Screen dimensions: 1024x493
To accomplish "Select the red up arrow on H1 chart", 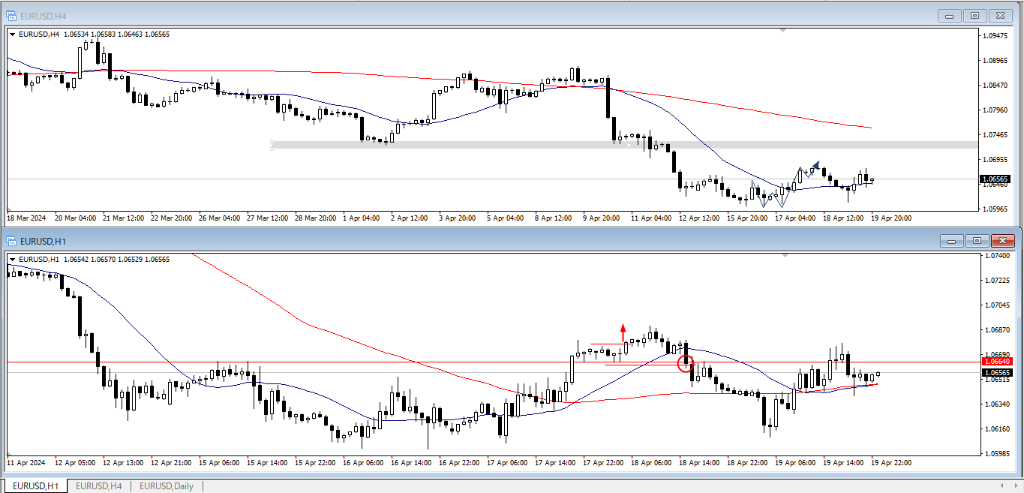I will (x=623, y=328).
